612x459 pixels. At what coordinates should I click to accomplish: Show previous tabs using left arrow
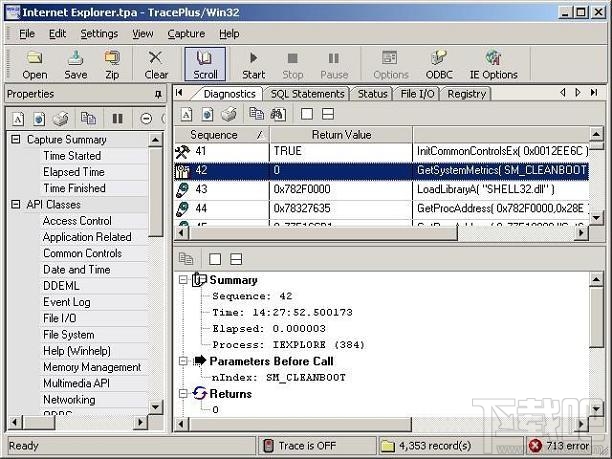click(562, 93)
